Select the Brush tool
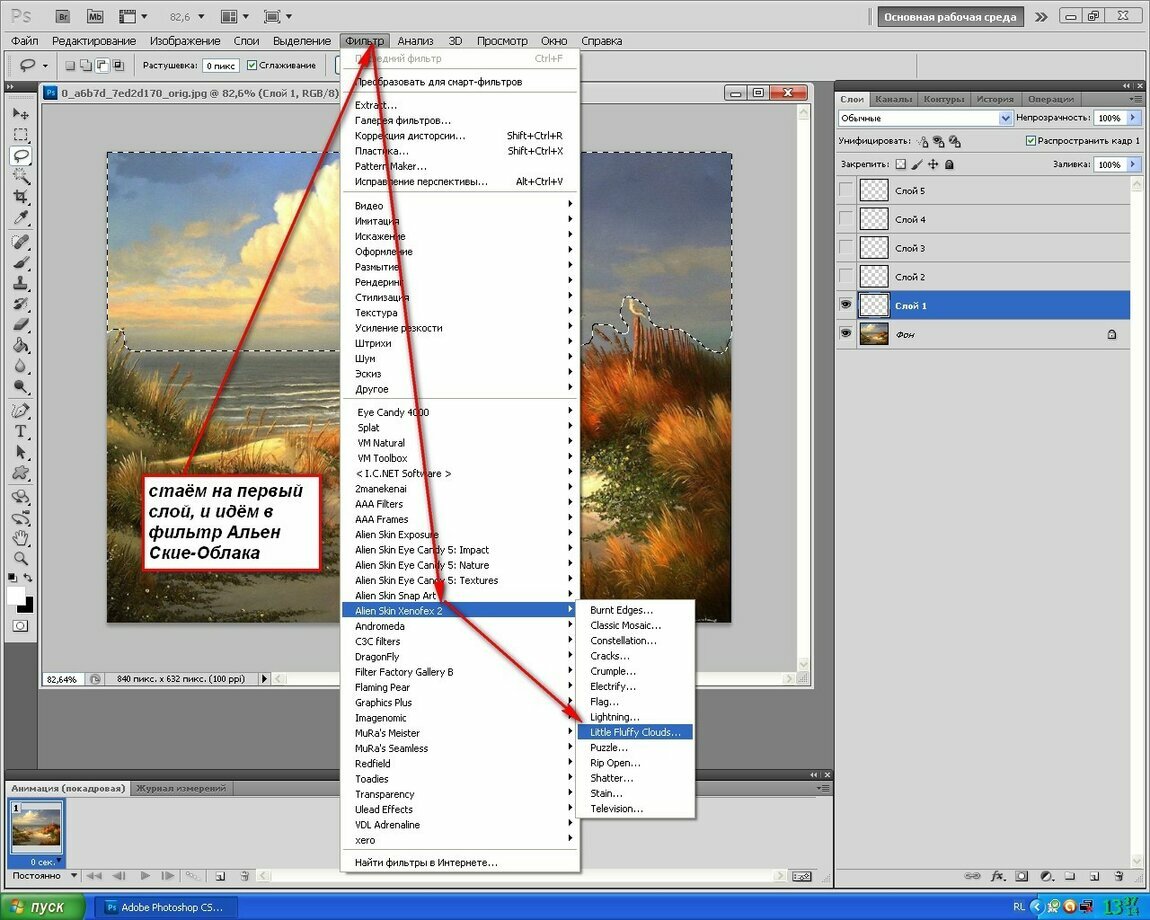This screenshot has height=920, width=1150. (21, 263)
